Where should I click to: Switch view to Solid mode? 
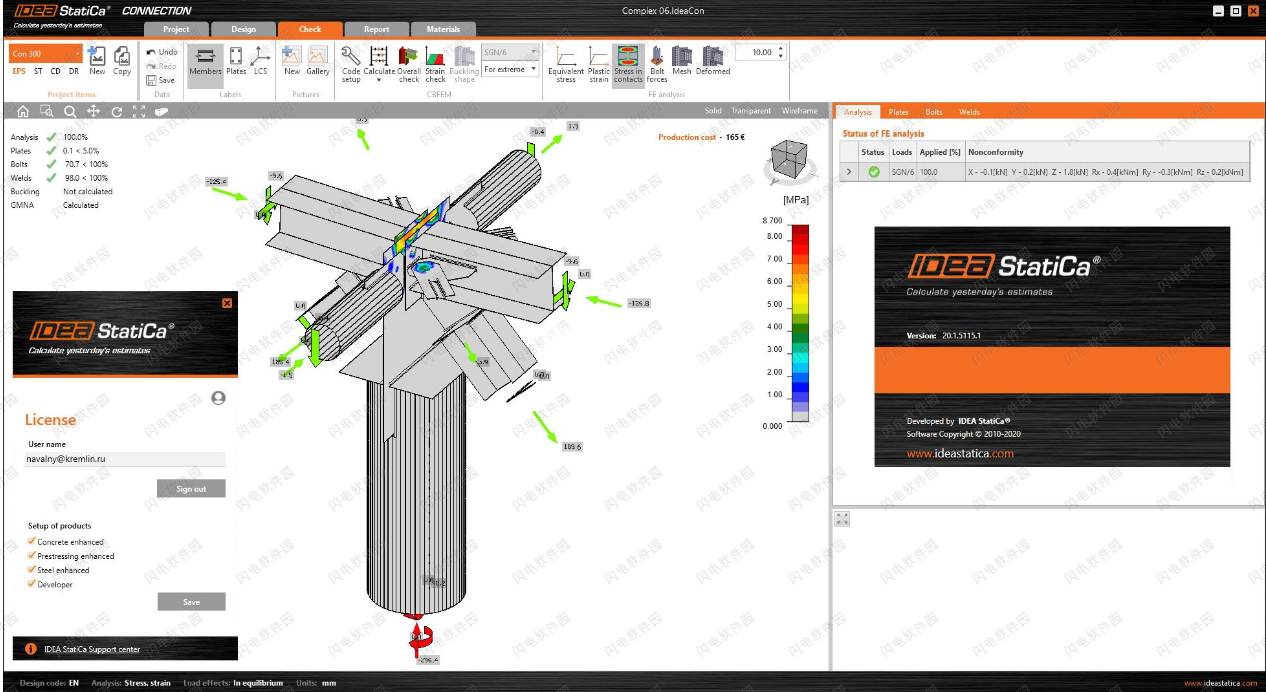click(712, 111)
